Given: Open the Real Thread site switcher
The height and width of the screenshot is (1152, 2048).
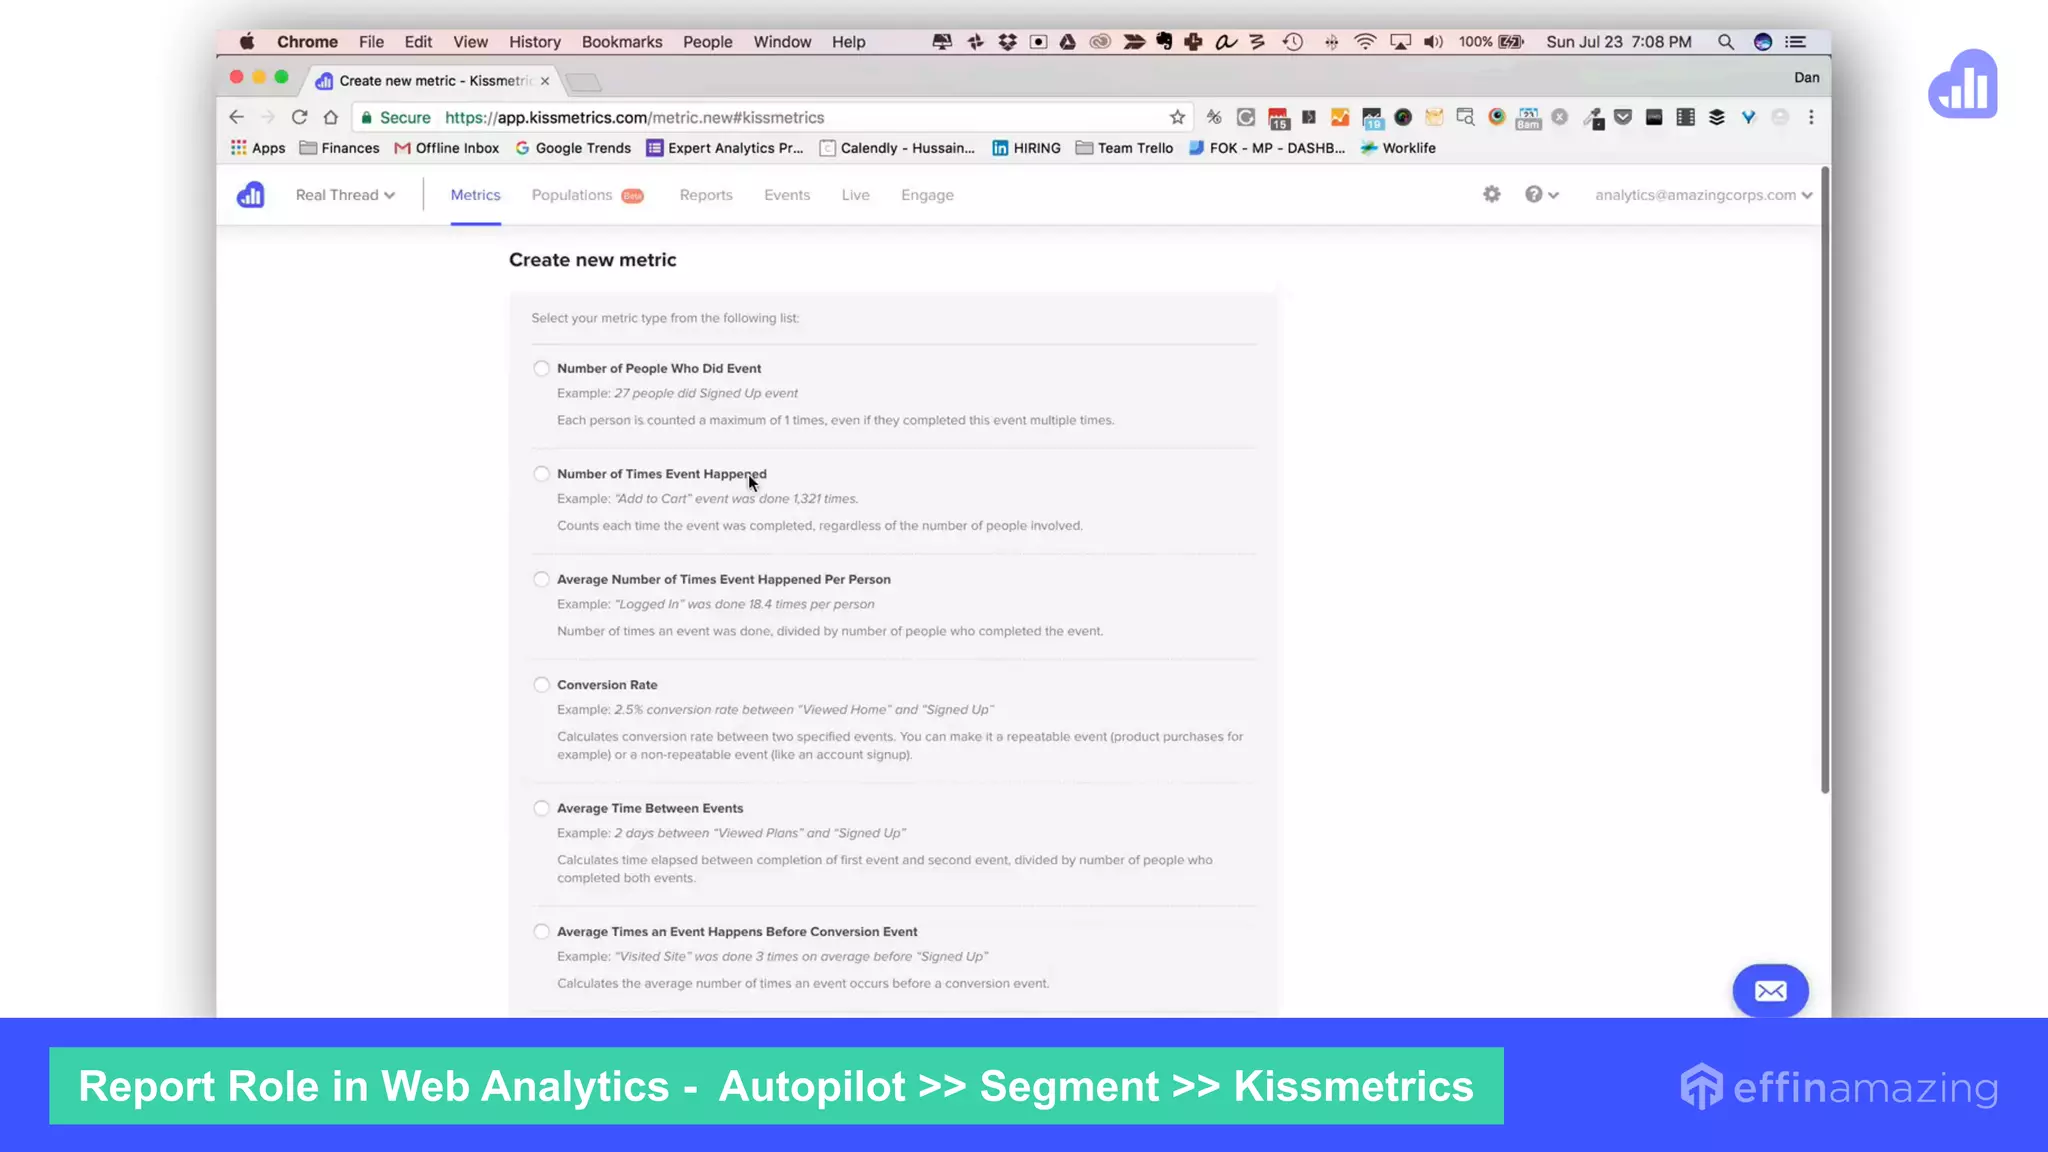Looking at the screenshot, I should point(345,195).
